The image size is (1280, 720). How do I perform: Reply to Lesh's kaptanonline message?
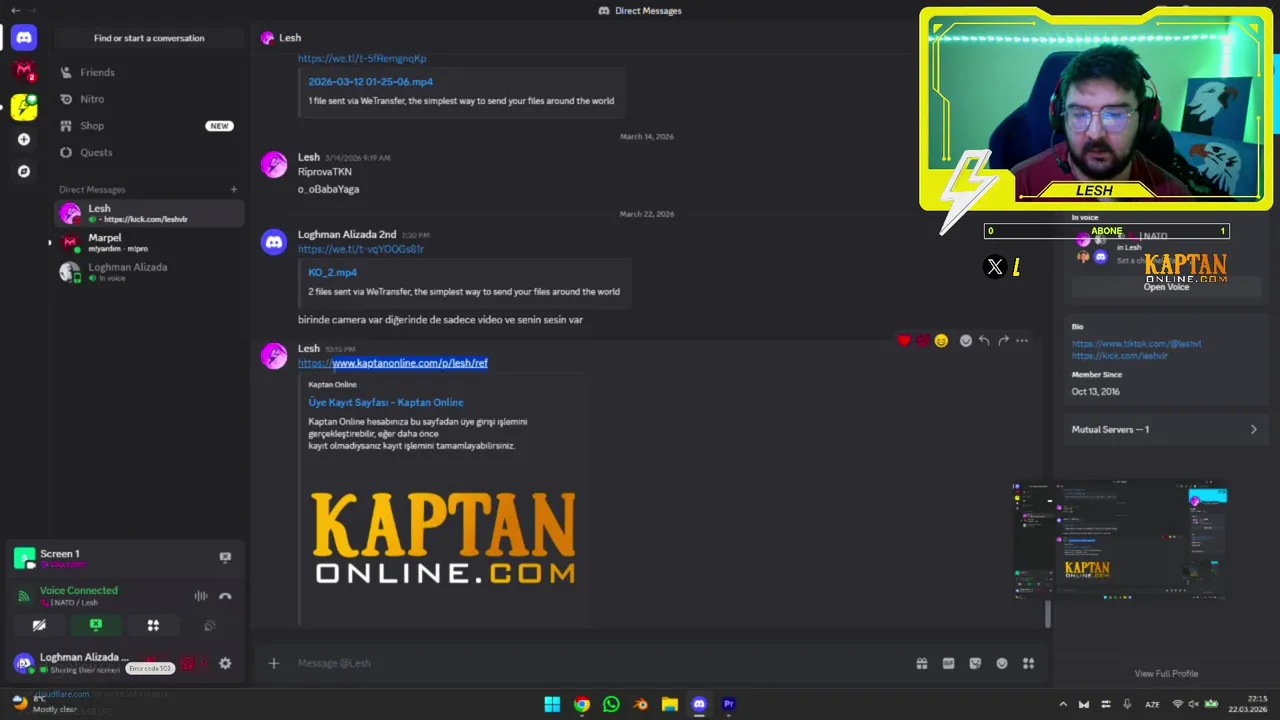point(984,341)
